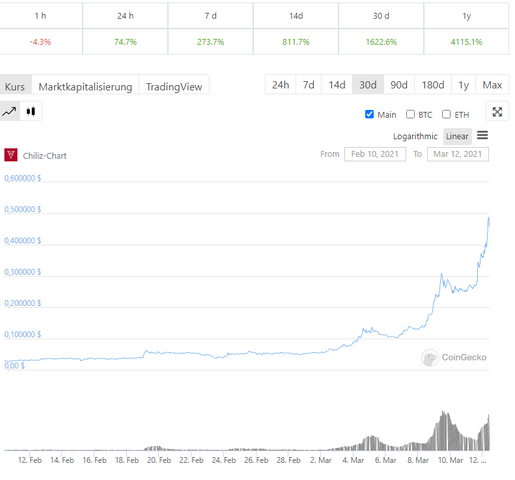Click the 2. Mar date axis label

321,460
